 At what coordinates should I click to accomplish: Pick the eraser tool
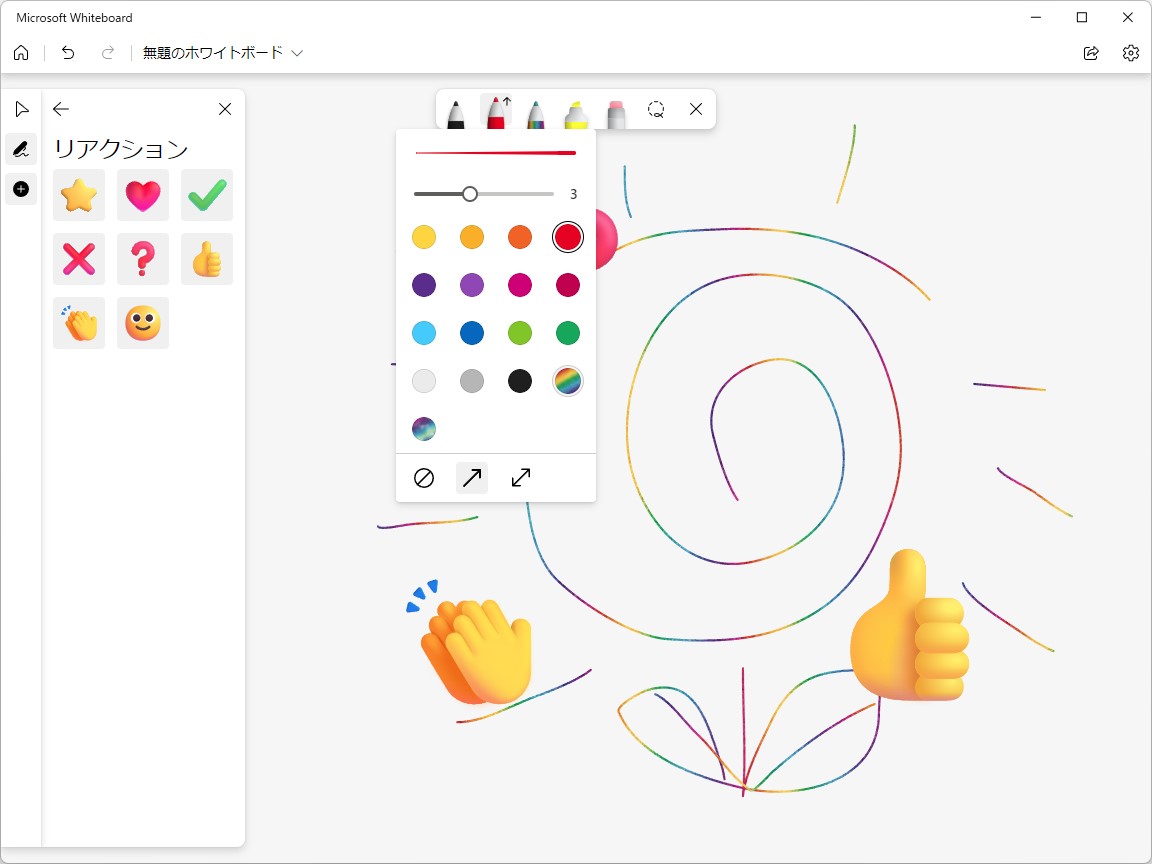(x=616, y=111)
